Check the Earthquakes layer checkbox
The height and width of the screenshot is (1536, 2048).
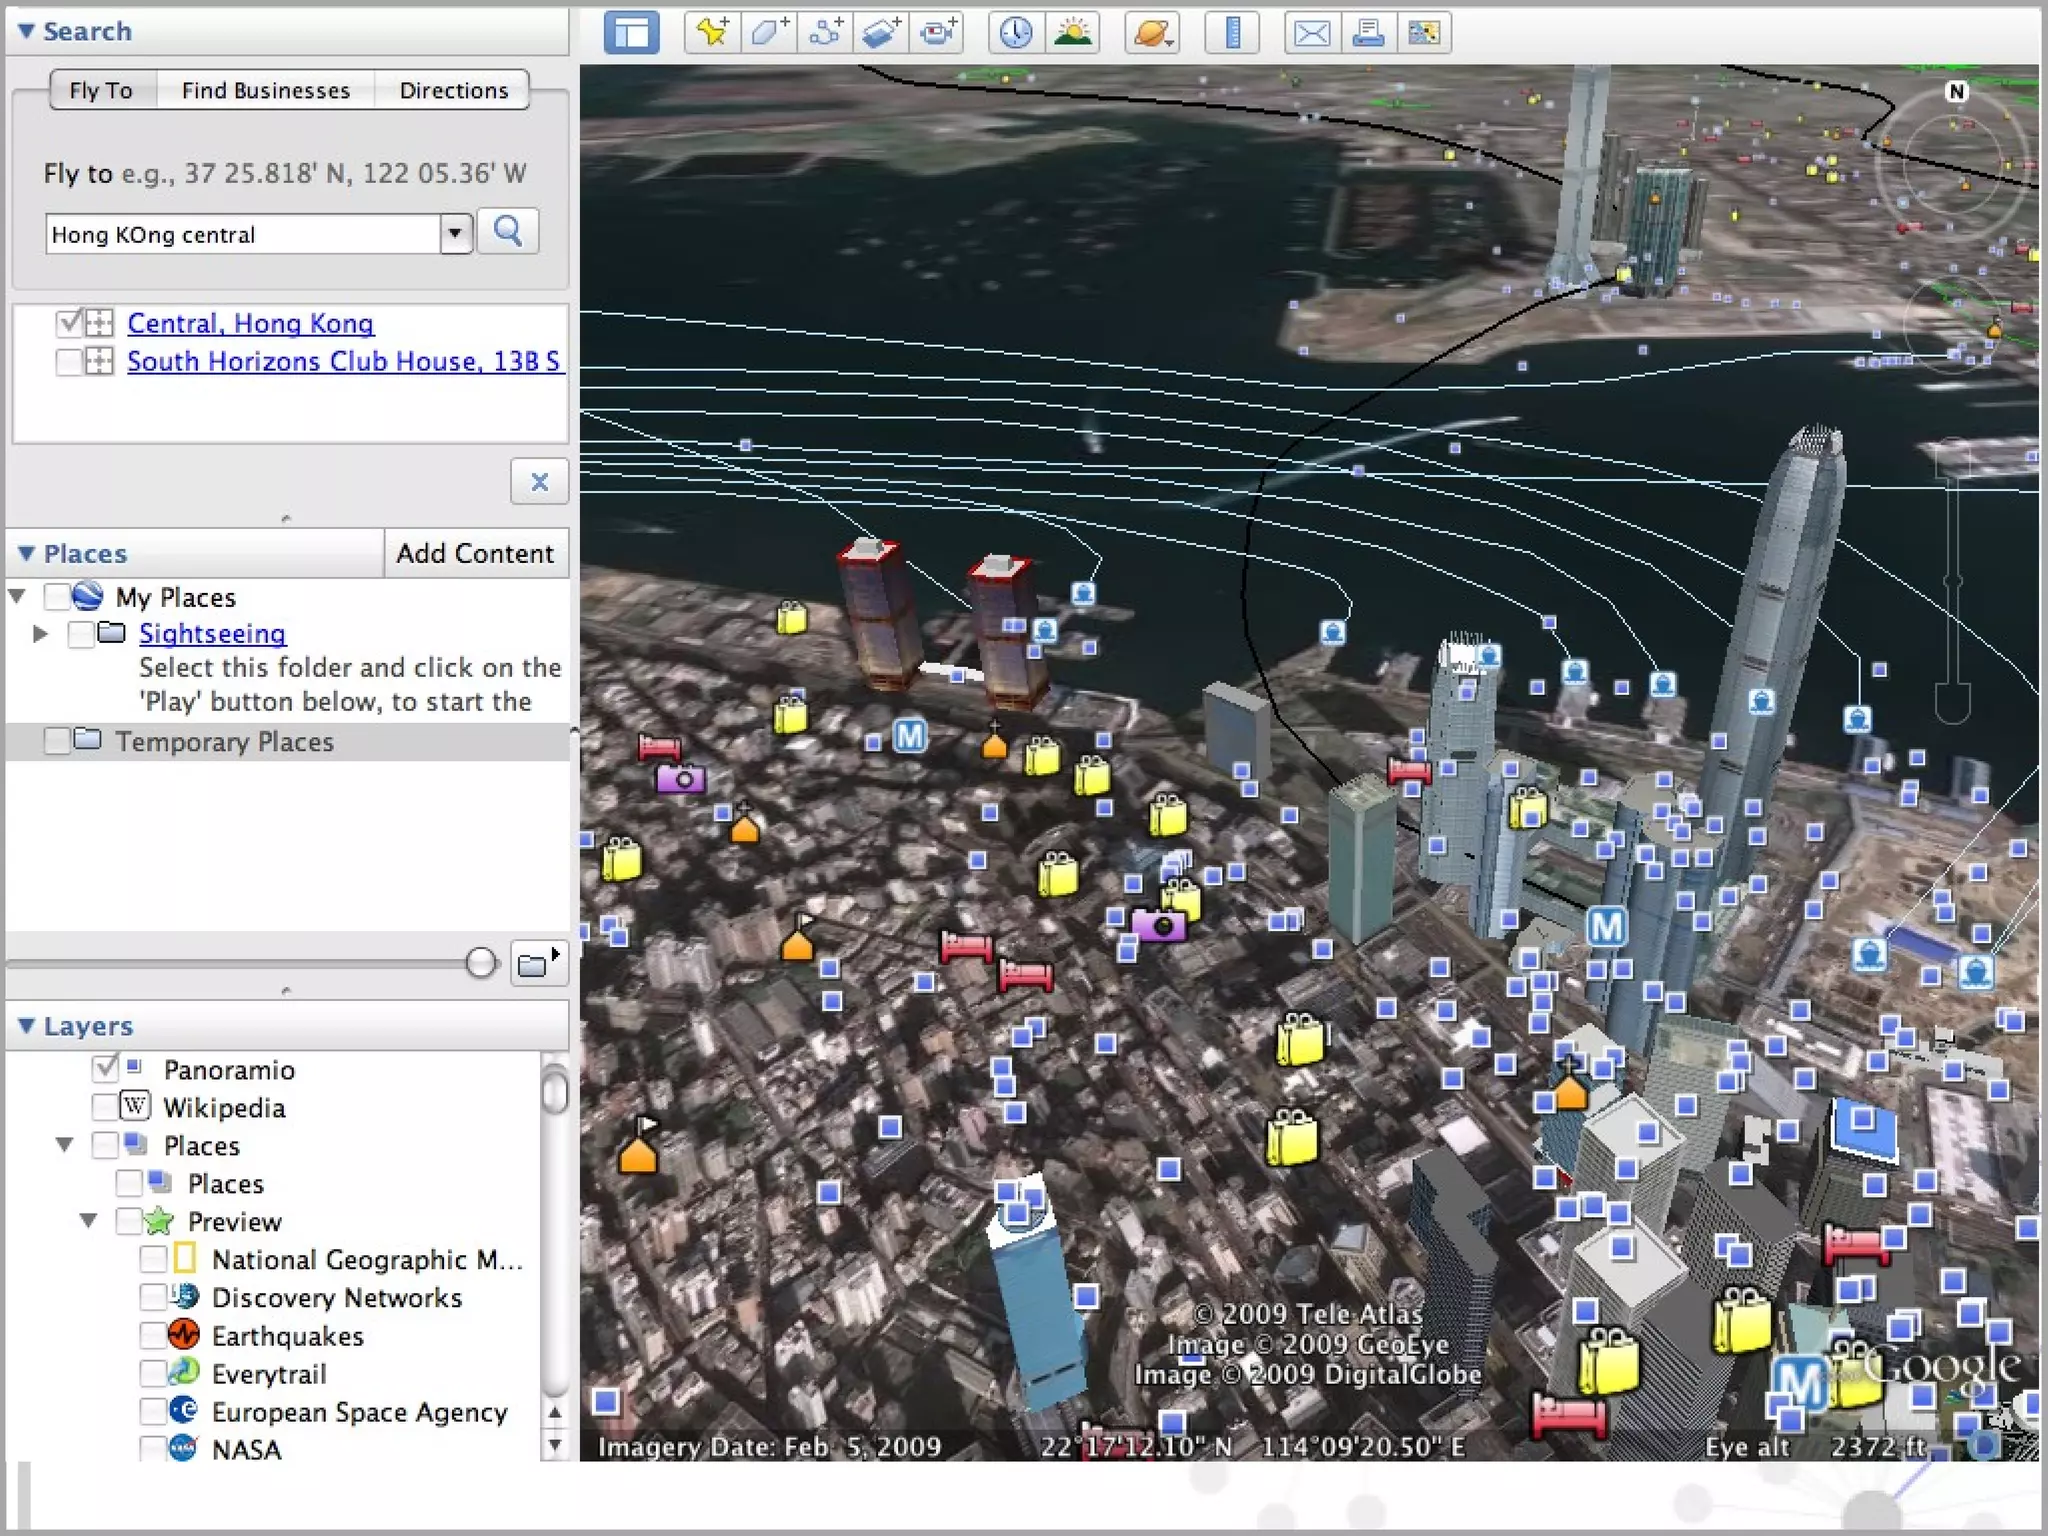pyautogui.click(x=153, y=1335)
